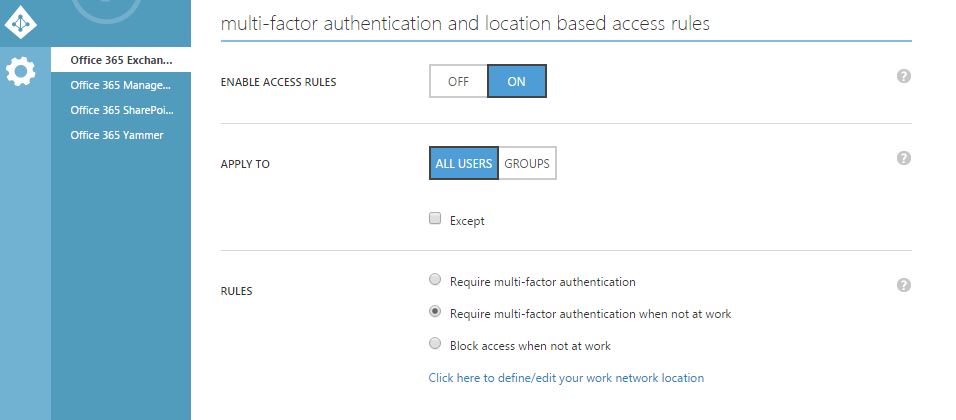Select Require multi-factor authentication option
The height and width of the screenshot is (420, 956).
click(435, 280)
